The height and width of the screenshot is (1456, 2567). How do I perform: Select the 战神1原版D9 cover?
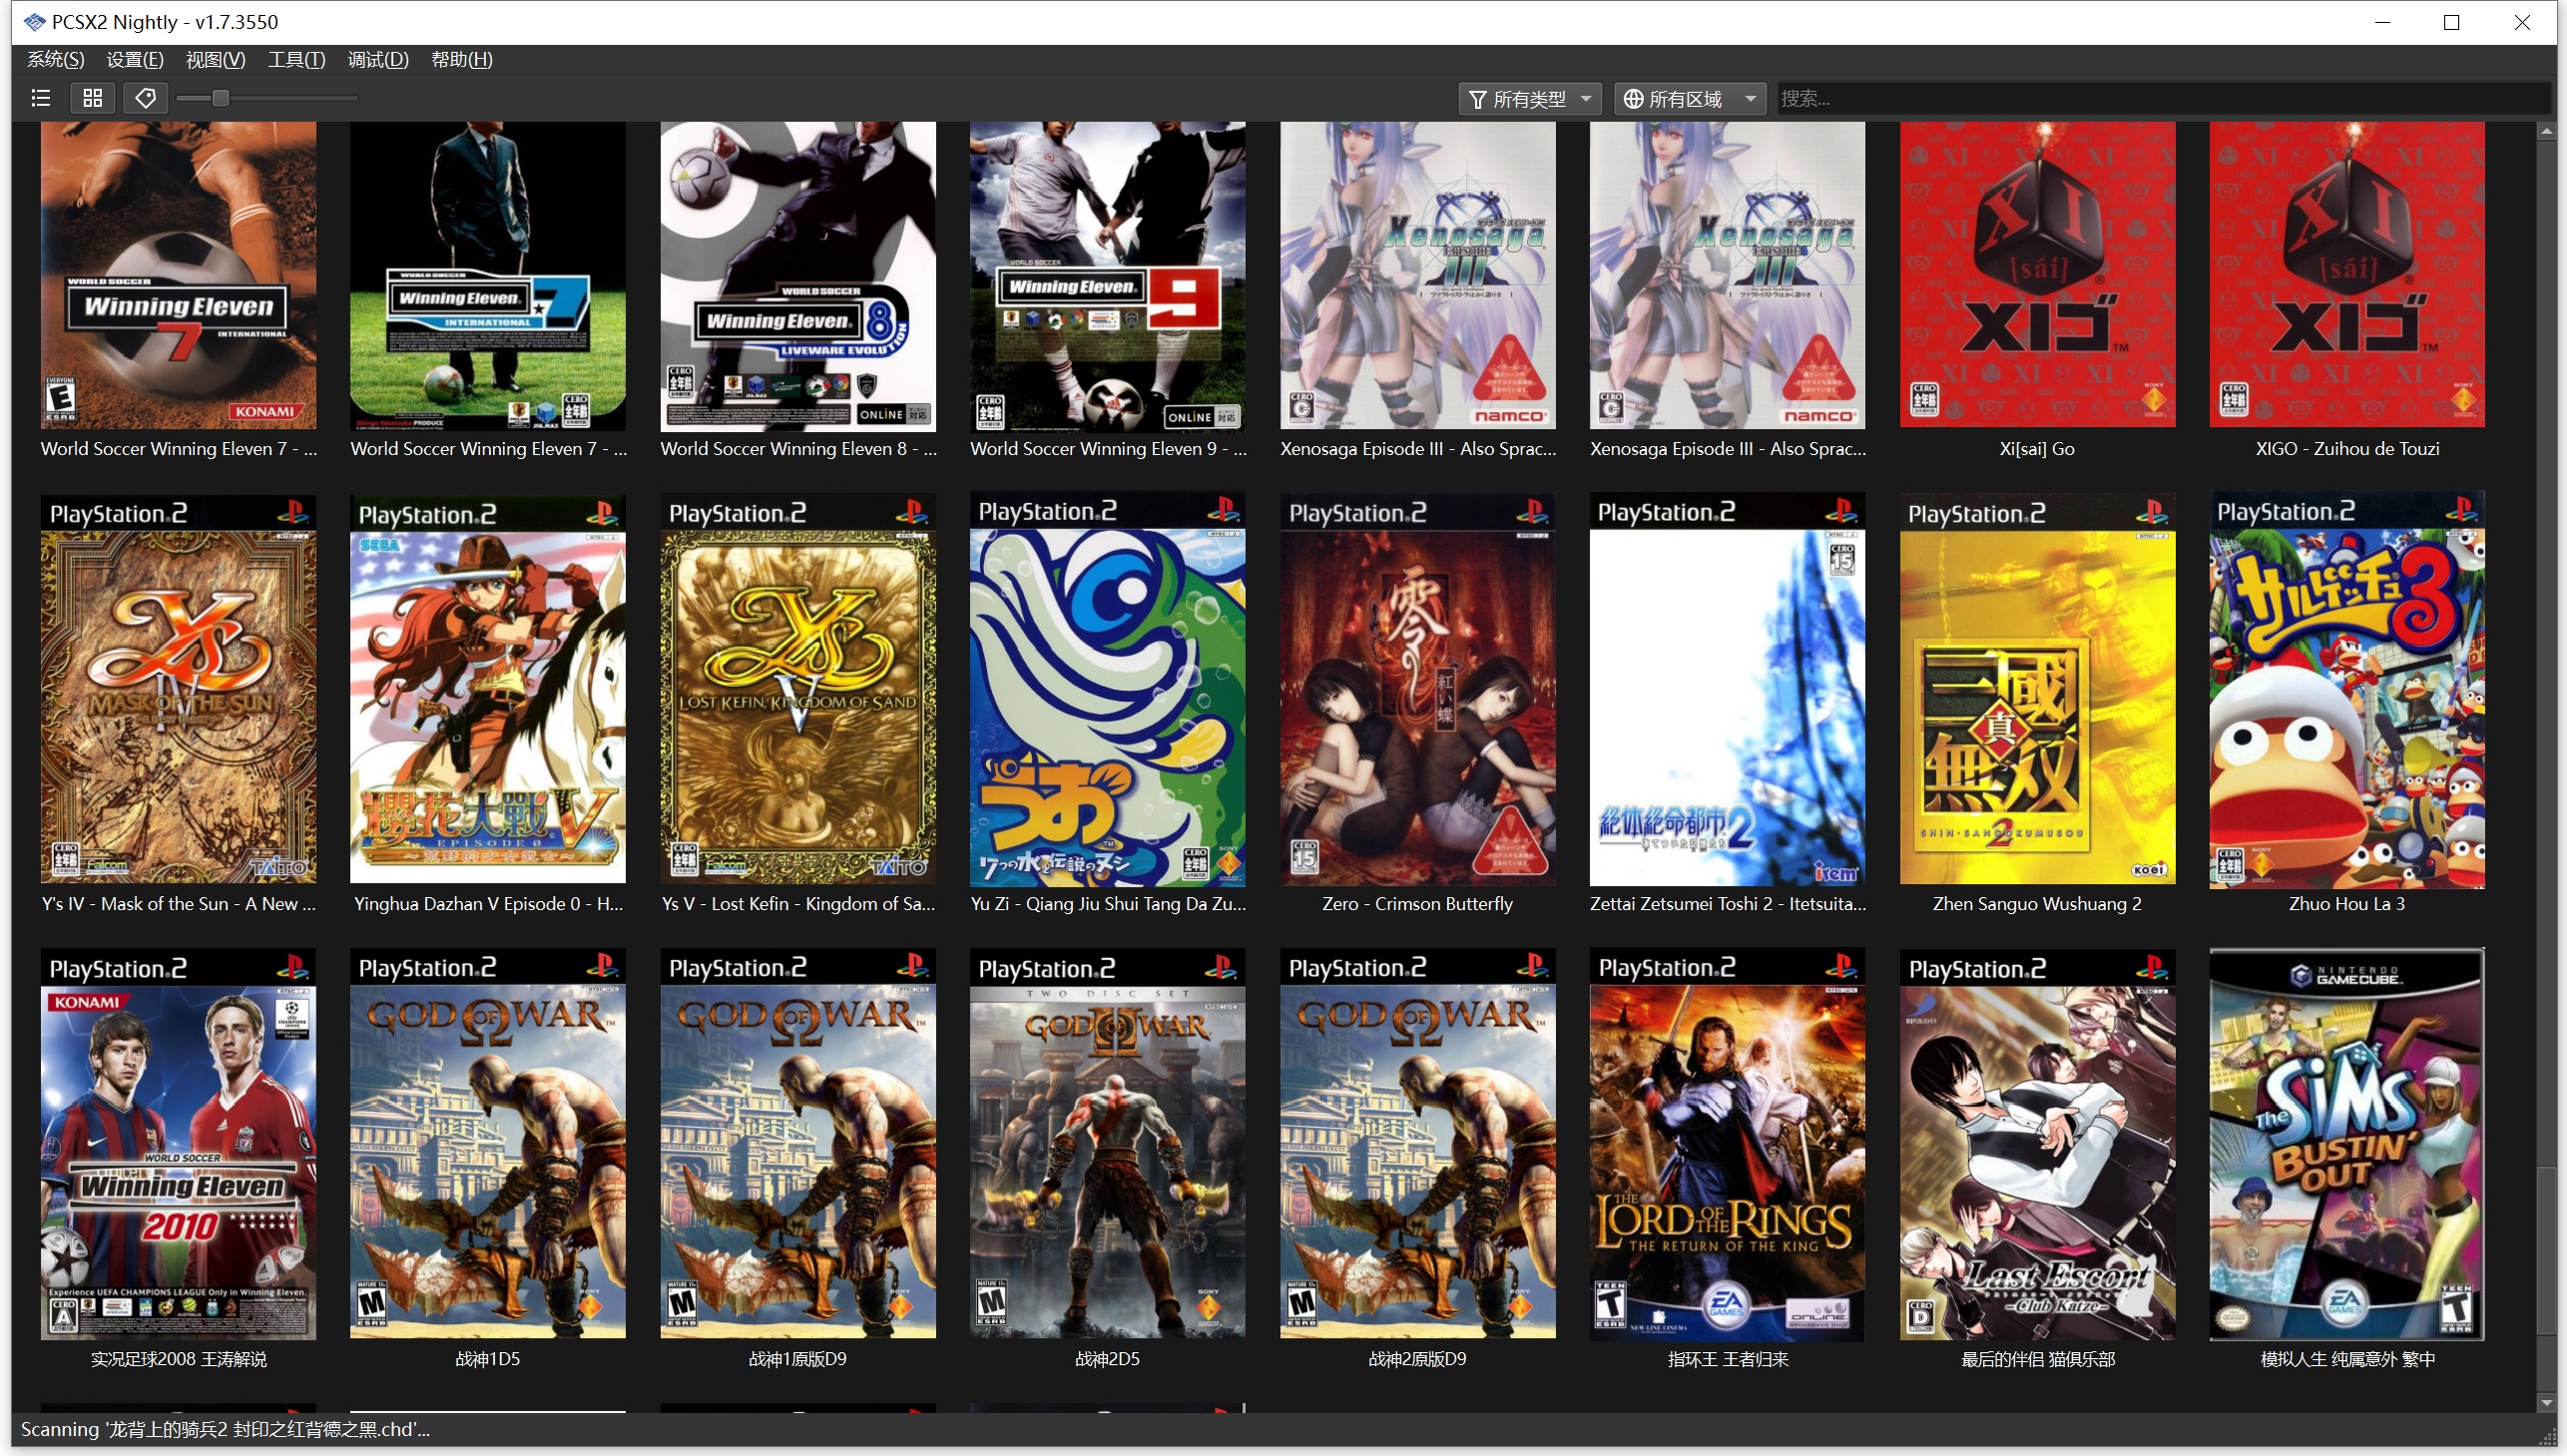click(798, 1144)
